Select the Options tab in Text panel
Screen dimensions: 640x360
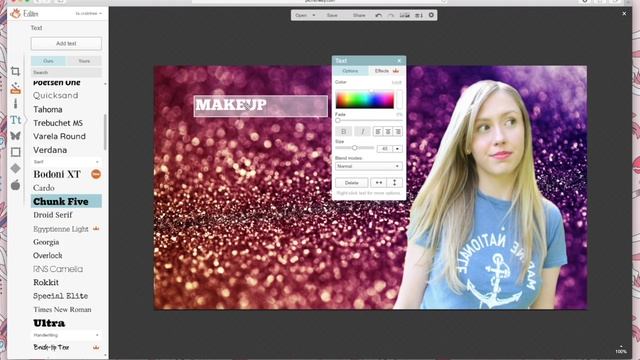pos(350,71)
